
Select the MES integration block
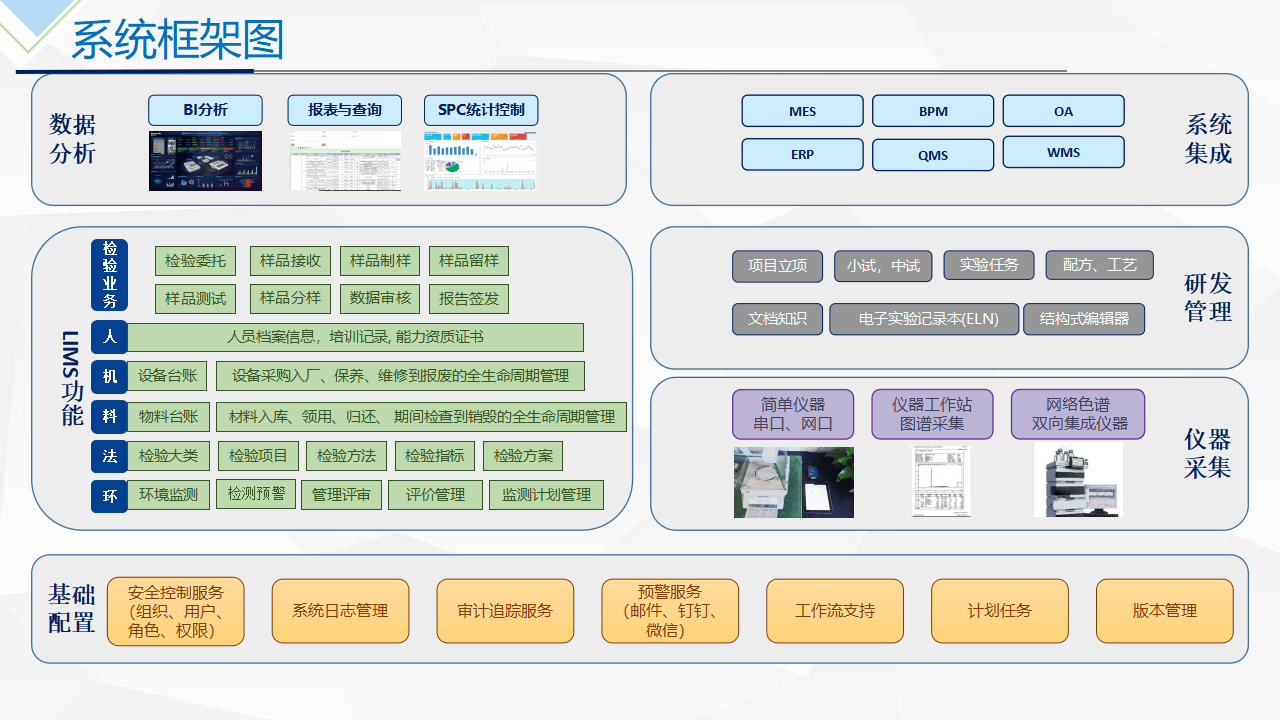click(802, 111)
